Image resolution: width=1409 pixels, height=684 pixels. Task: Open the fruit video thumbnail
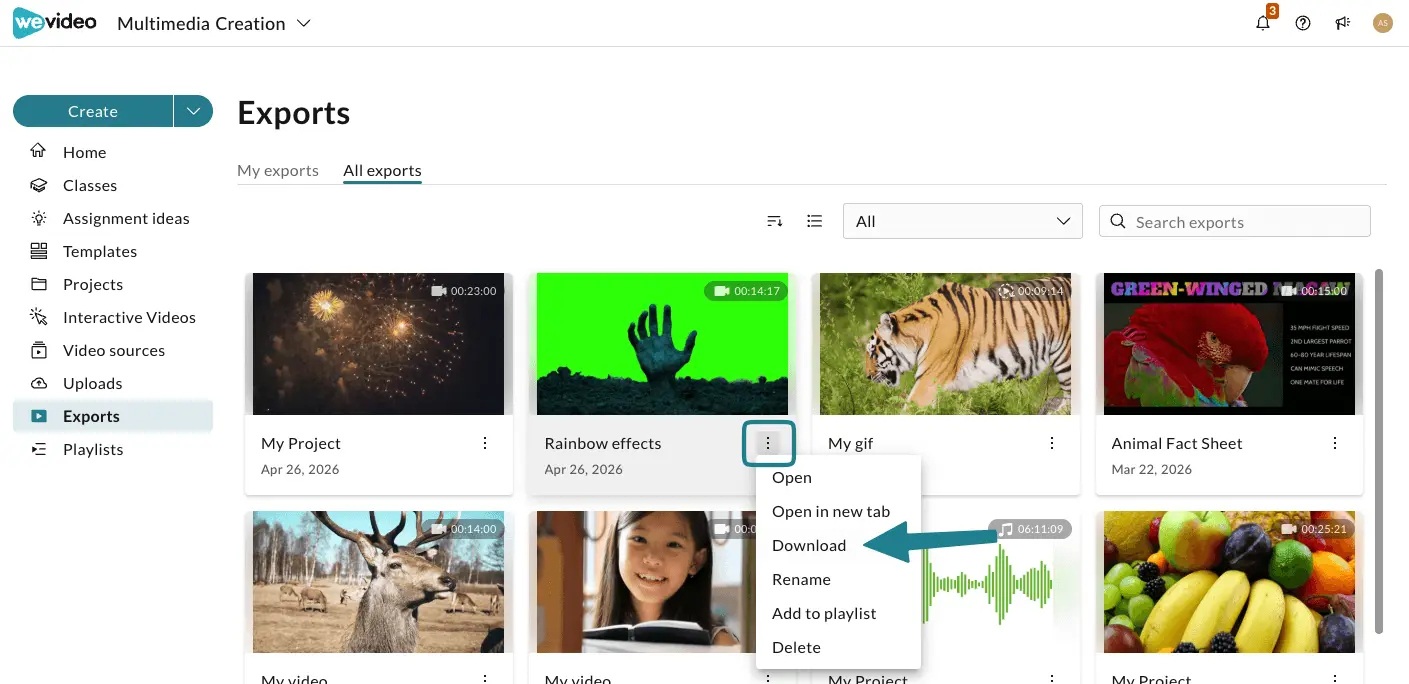1229,582
